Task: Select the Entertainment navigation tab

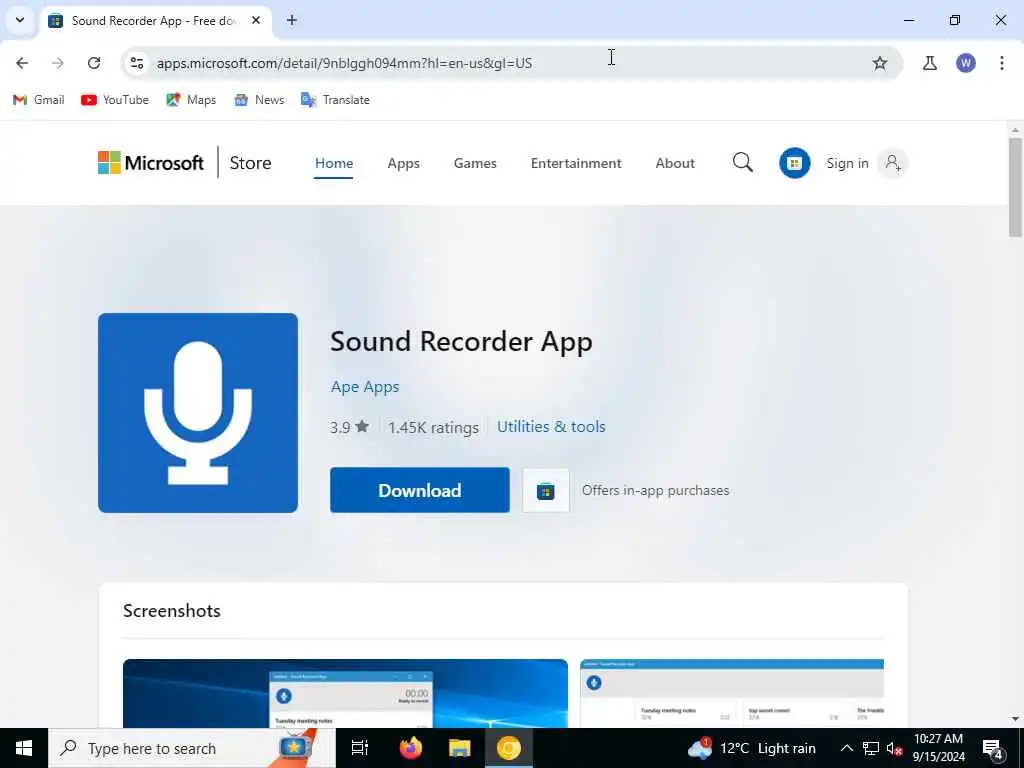Action: [576, 163]
